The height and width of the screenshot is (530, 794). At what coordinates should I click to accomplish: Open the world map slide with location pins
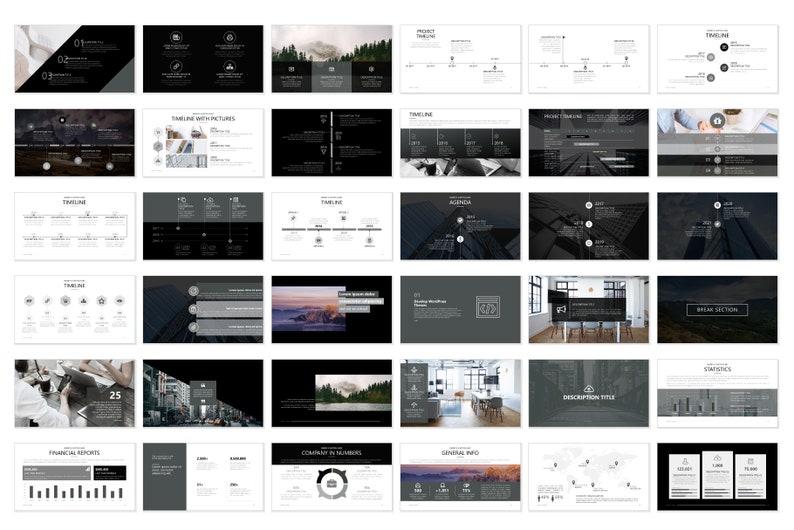[x=589, y=477]
